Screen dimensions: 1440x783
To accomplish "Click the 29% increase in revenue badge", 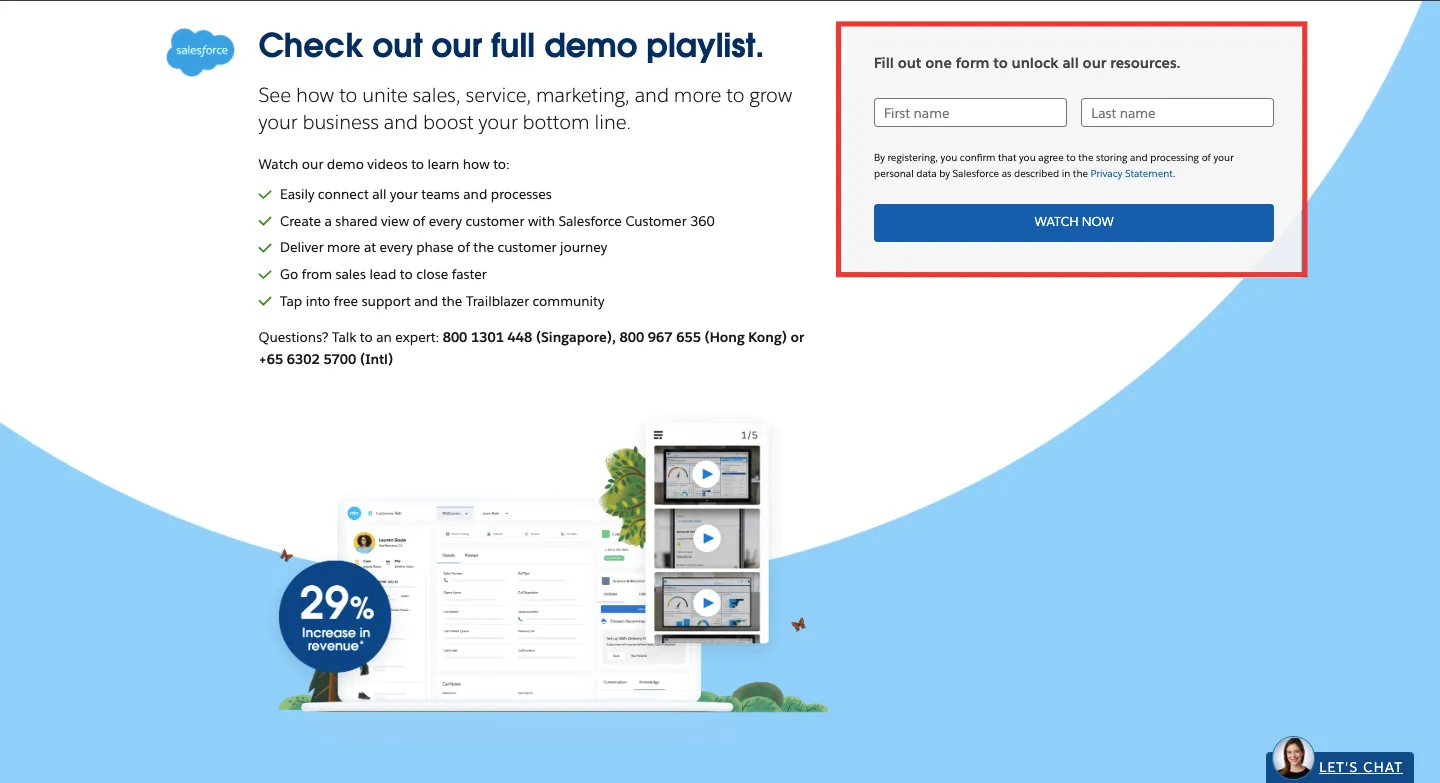I will click(335, 615).
